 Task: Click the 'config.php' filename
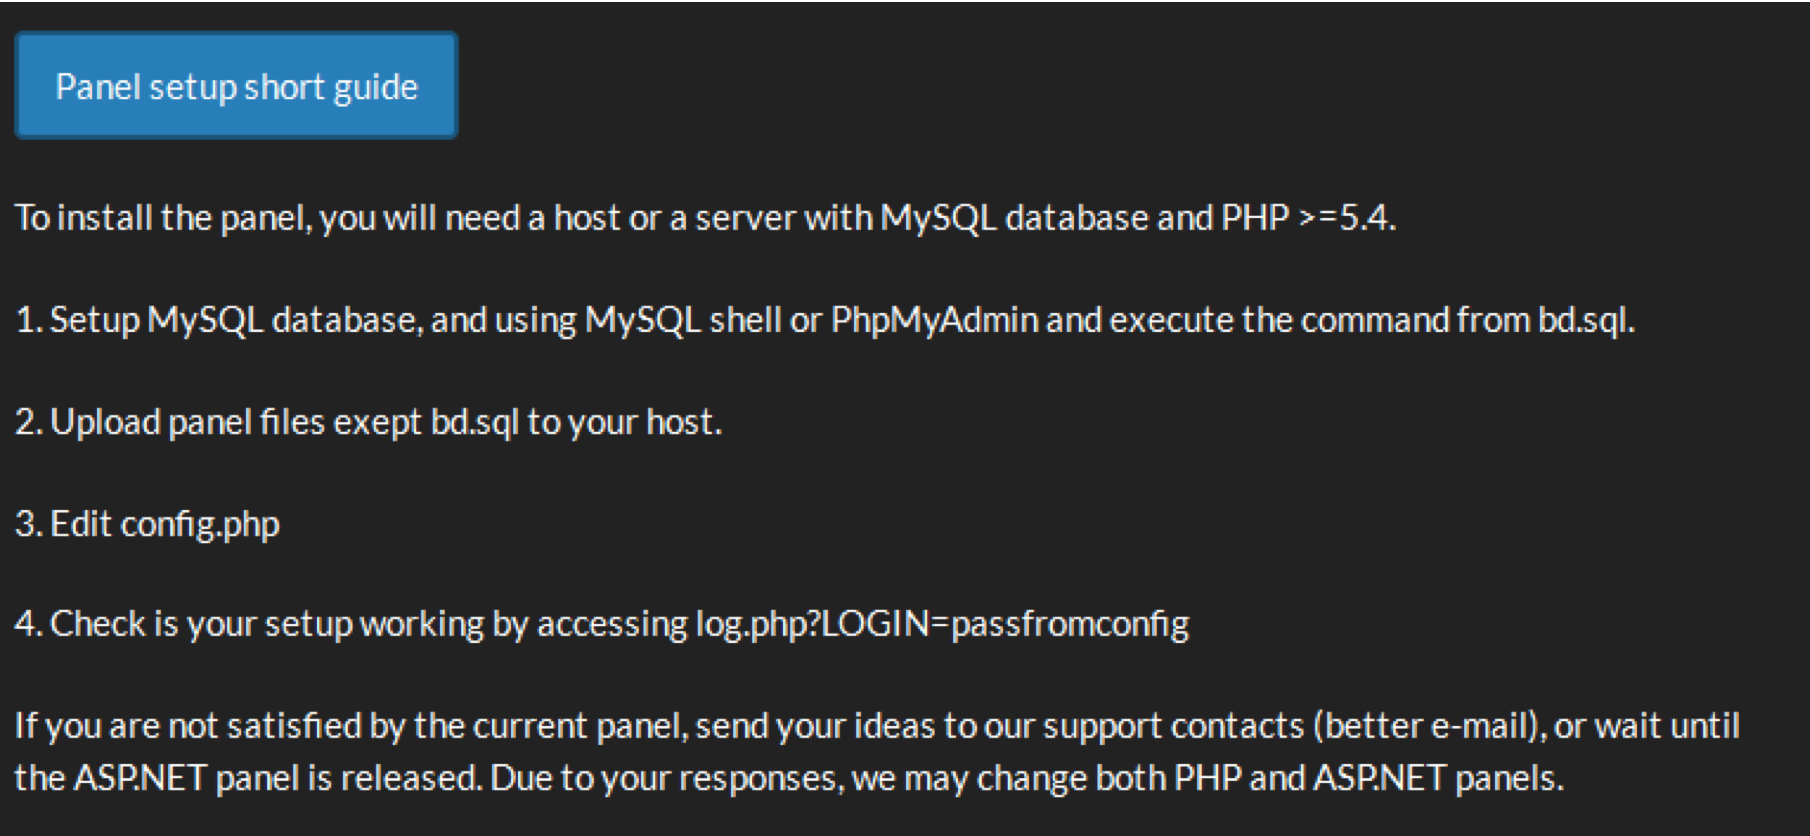click(200, 524)
